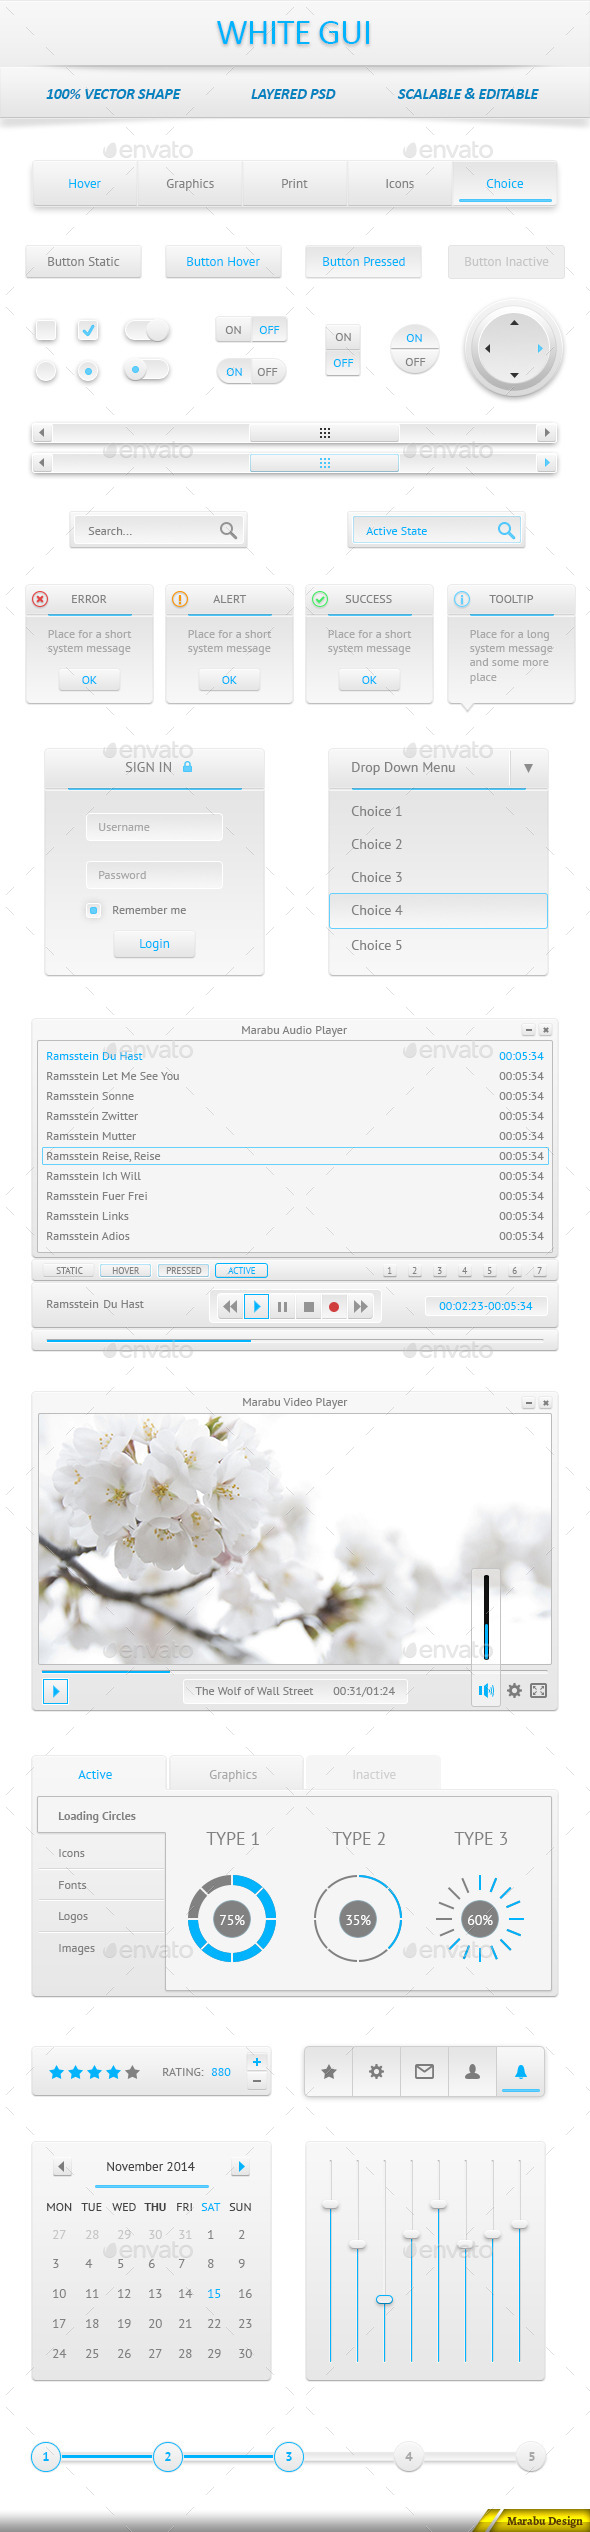
Task: Switch to Active tab in loading panel
Action: pos(98,1774)
